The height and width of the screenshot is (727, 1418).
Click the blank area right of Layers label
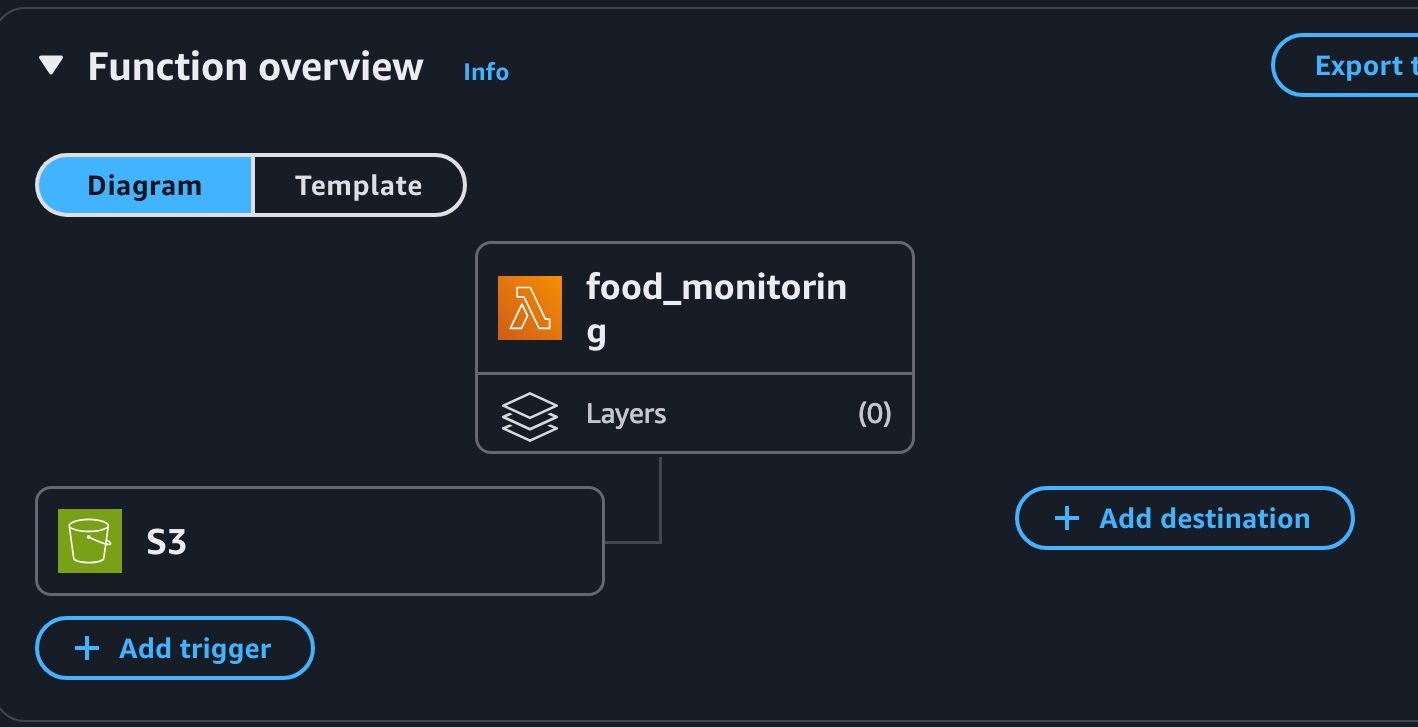(760, 414)
